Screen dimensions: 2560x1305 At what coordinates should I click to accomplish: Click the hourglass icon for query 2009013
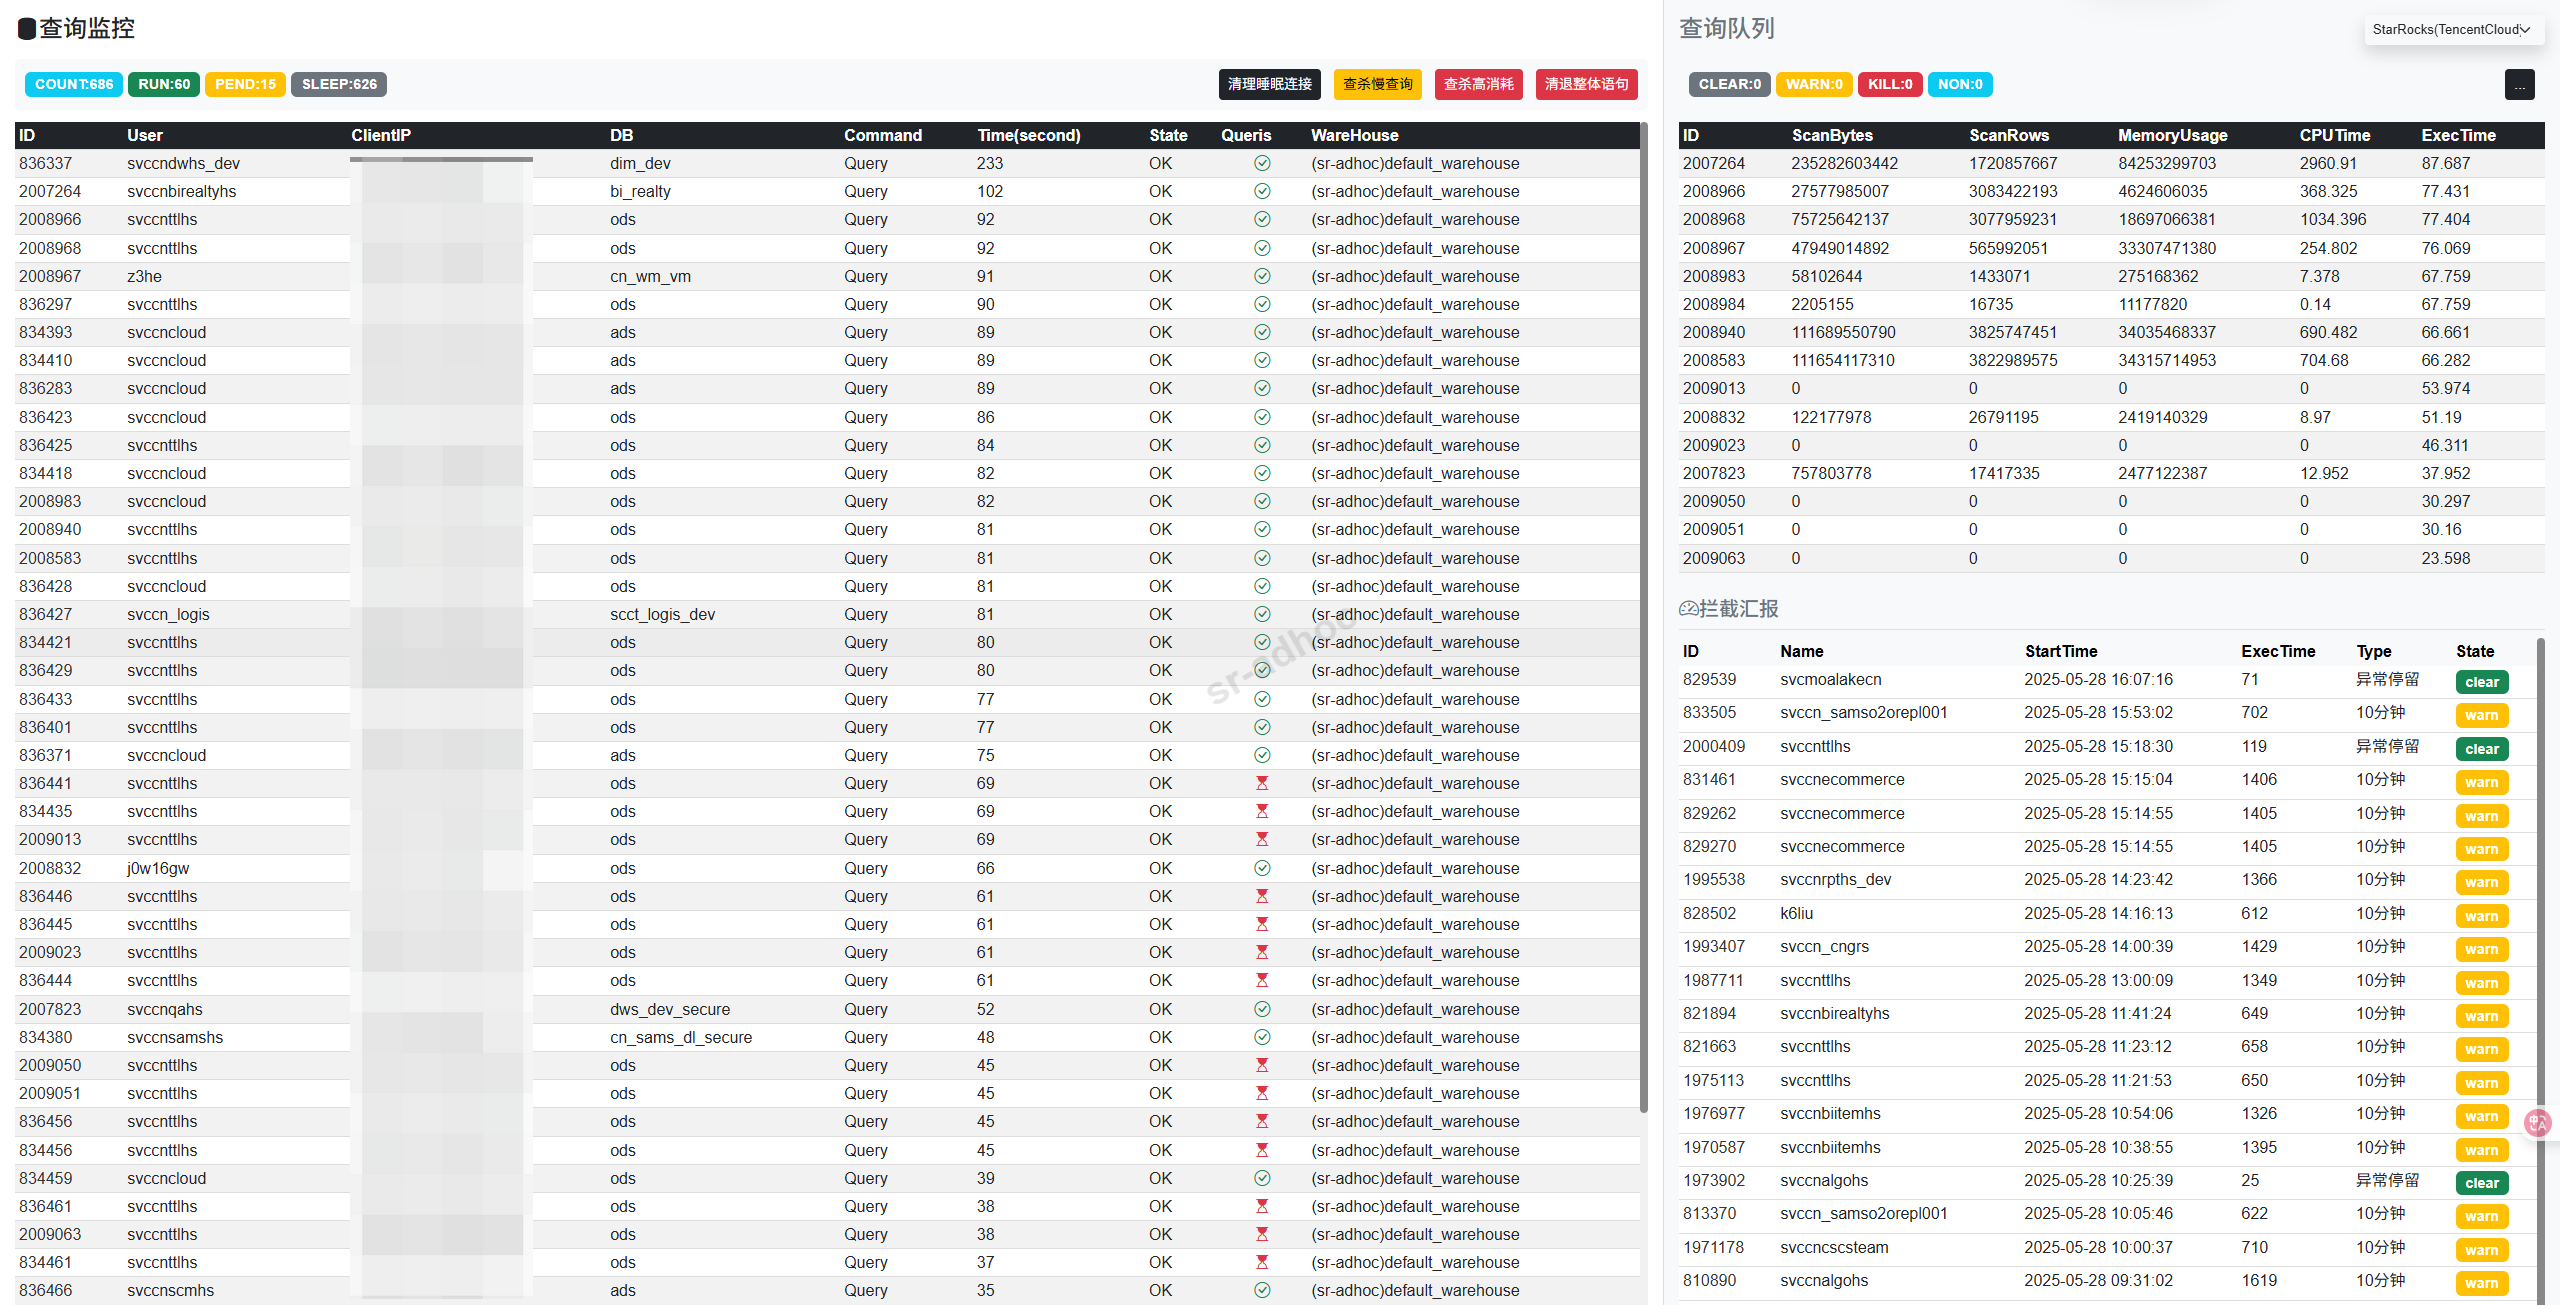(x=1262, y=839)
